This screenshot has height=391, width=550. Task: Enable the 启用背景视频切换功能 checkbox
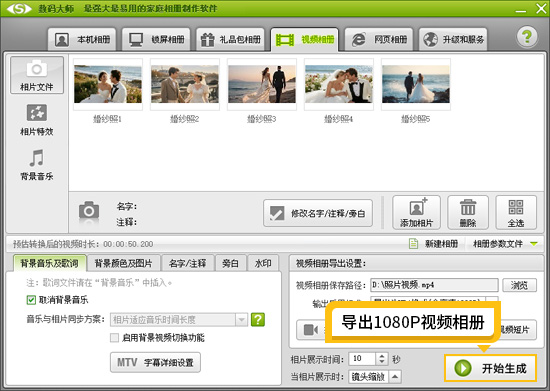[114, 338]
